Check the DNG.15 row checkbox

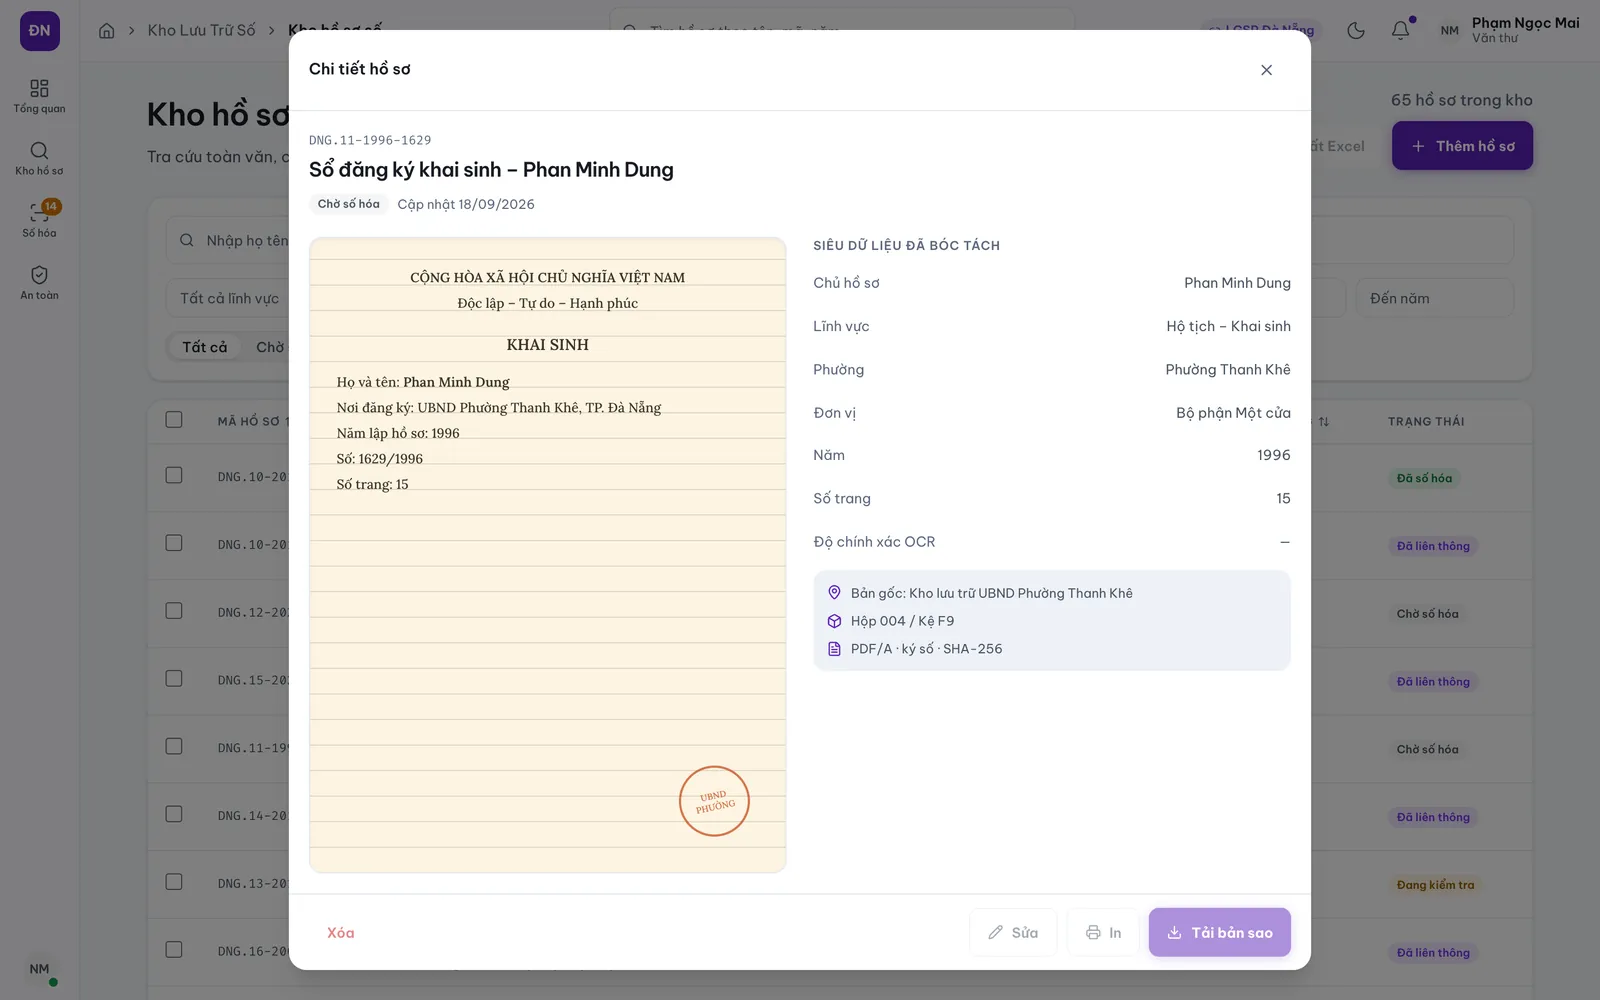point(174,679)
